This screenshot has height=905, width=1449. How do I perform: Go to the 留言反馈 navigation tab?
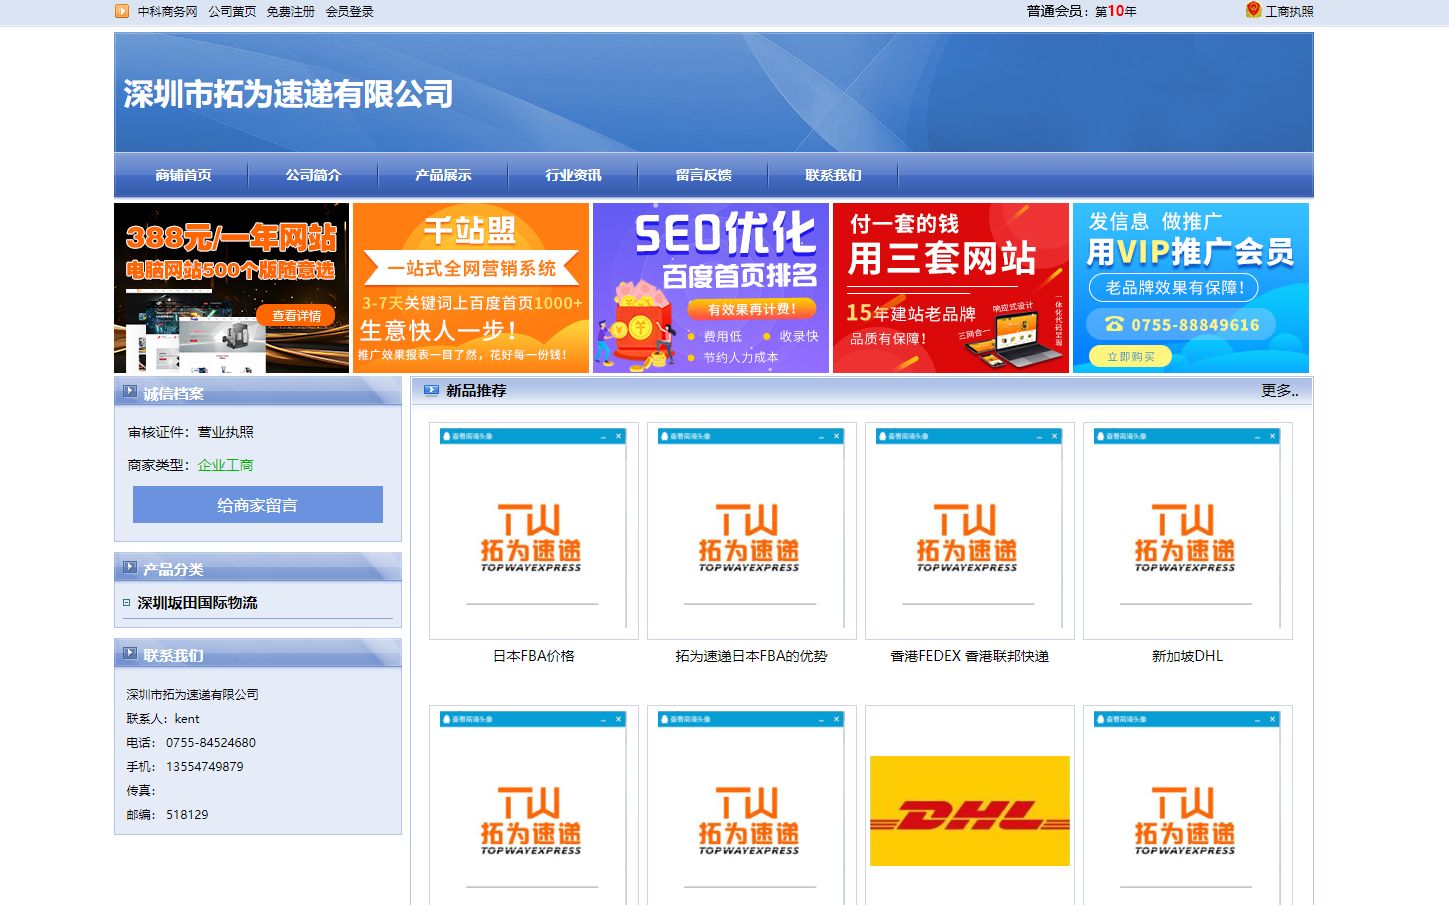[x=703, y=175]
